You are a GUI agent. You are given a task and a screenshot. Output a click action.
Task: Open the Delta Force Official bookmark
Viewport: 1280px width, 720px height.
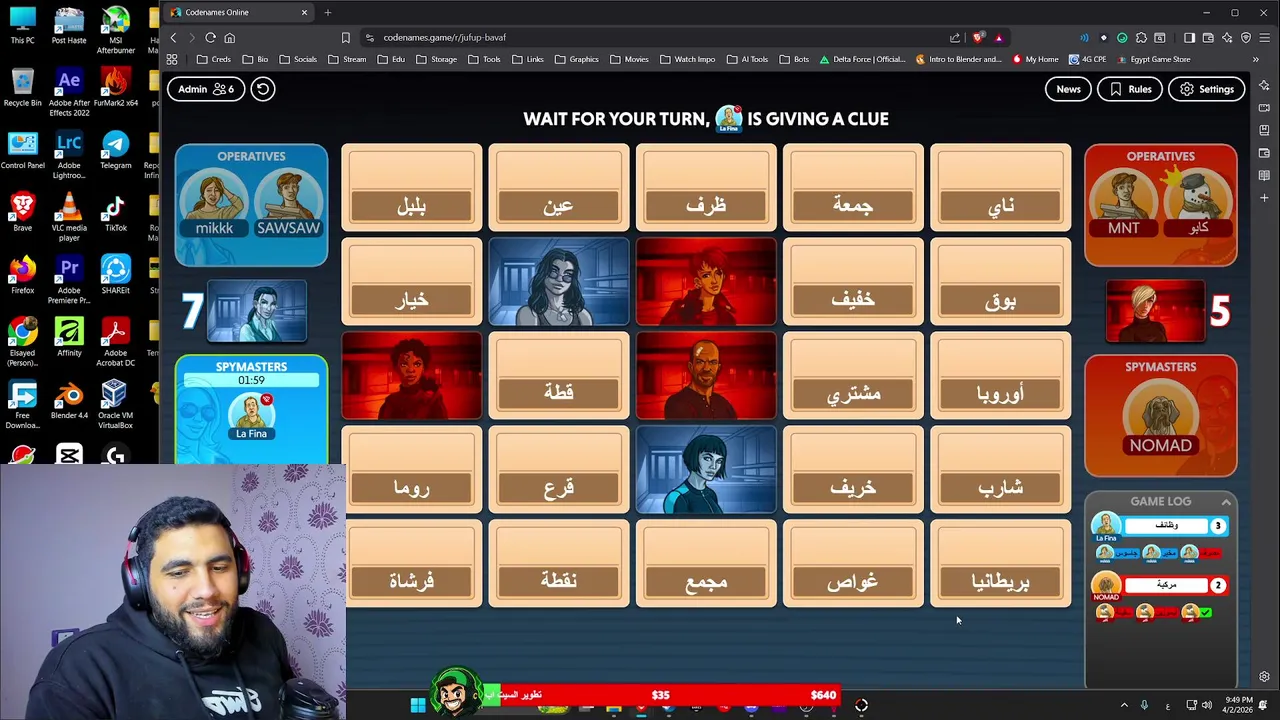click(x=862, y=59)
